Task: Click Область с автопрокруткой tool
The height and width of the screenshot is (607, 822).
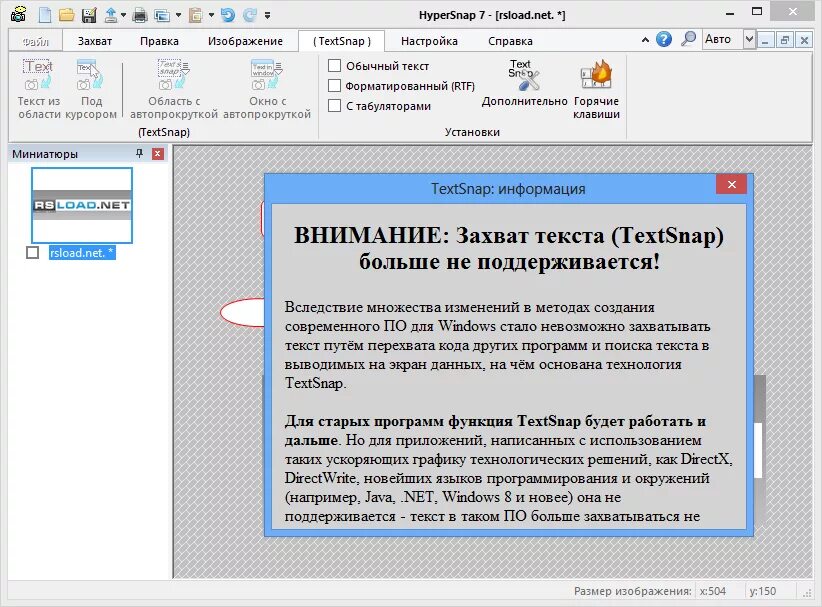Action: [174, 89]
